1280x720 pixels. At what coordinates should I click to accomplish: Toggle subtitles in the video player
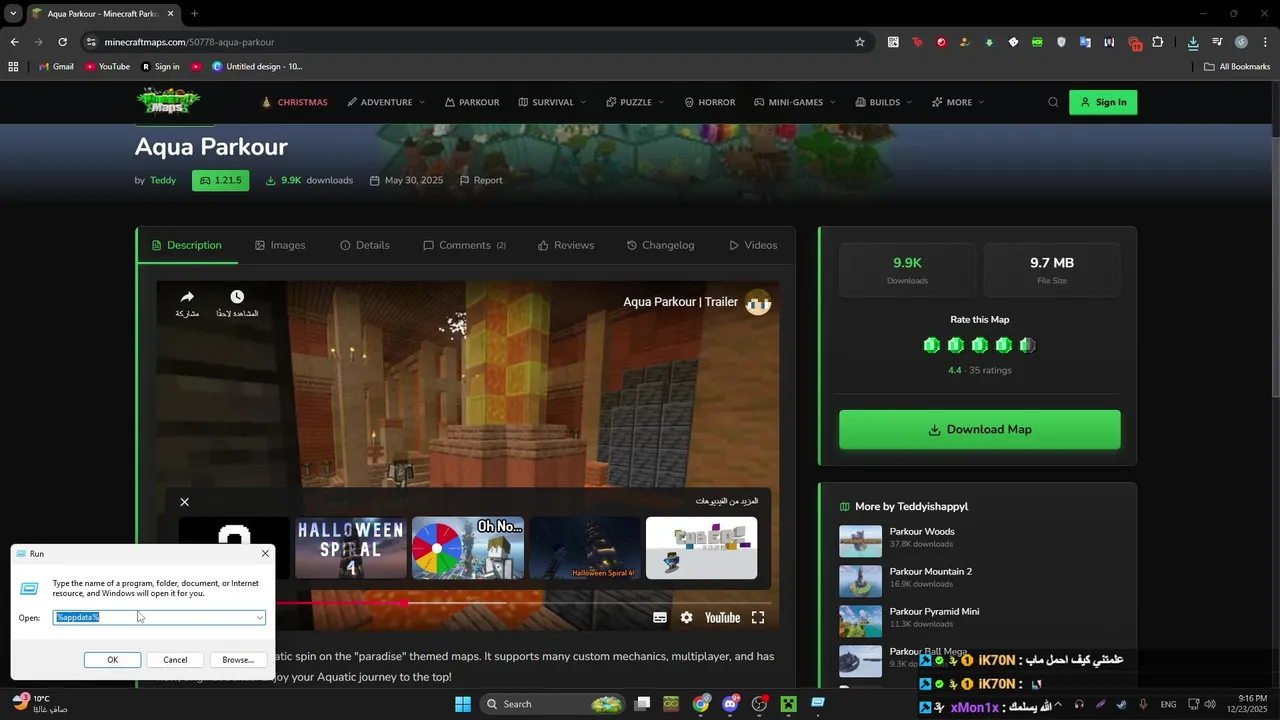pyautogui.click(x=660, y=618)
